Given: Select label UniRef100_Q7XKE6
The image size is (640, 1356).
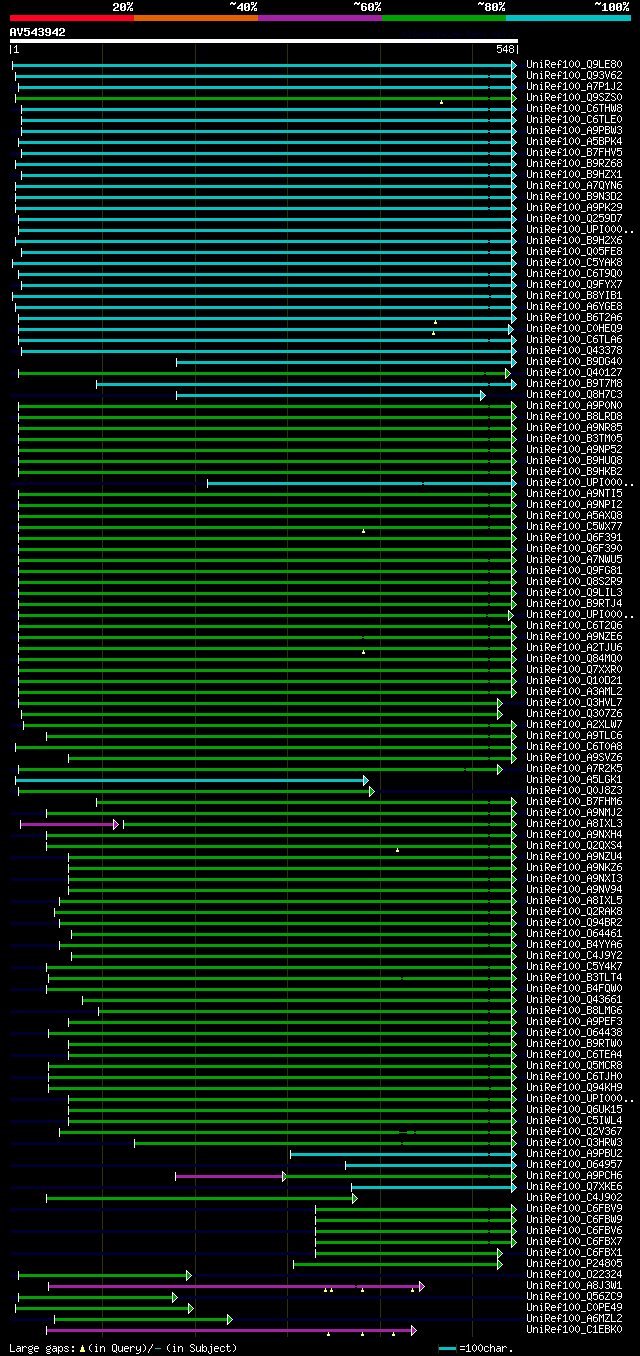Looking at the screenshot, I should click(x=574, y=1187).
